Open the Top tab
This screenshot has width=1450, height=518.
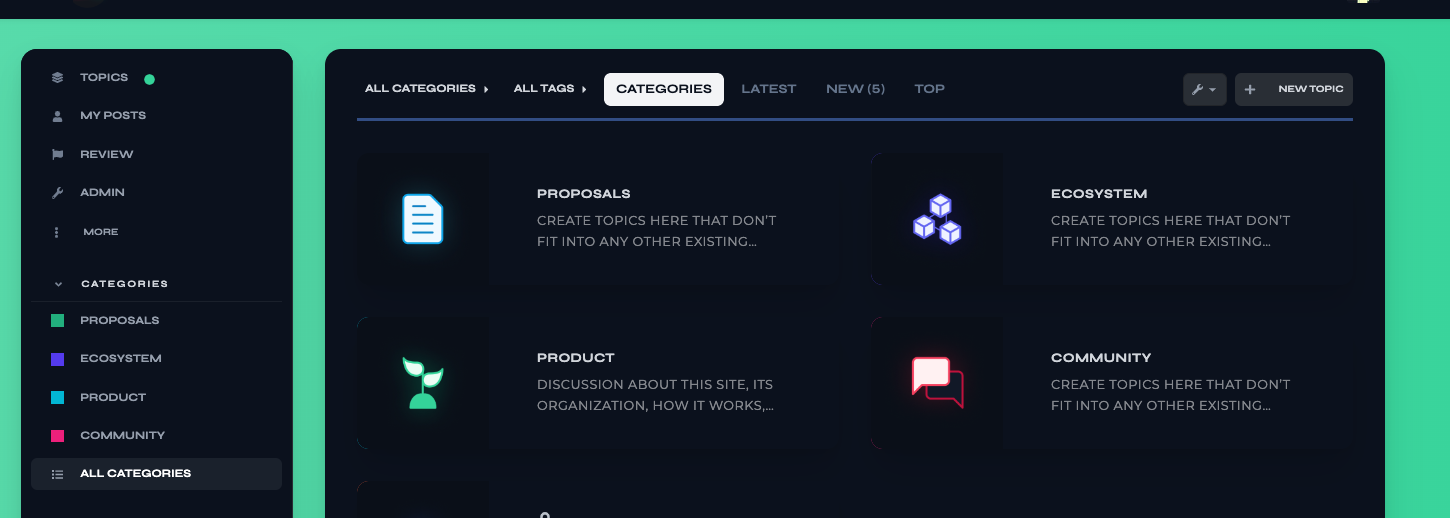pyautogui.click(x=929, y=89)
